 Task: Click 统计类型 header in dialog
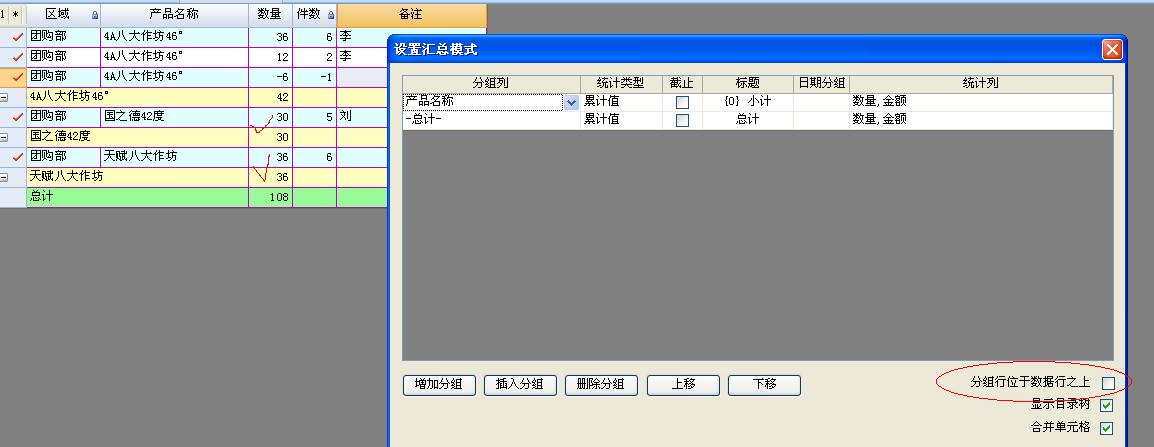(621, 83)
